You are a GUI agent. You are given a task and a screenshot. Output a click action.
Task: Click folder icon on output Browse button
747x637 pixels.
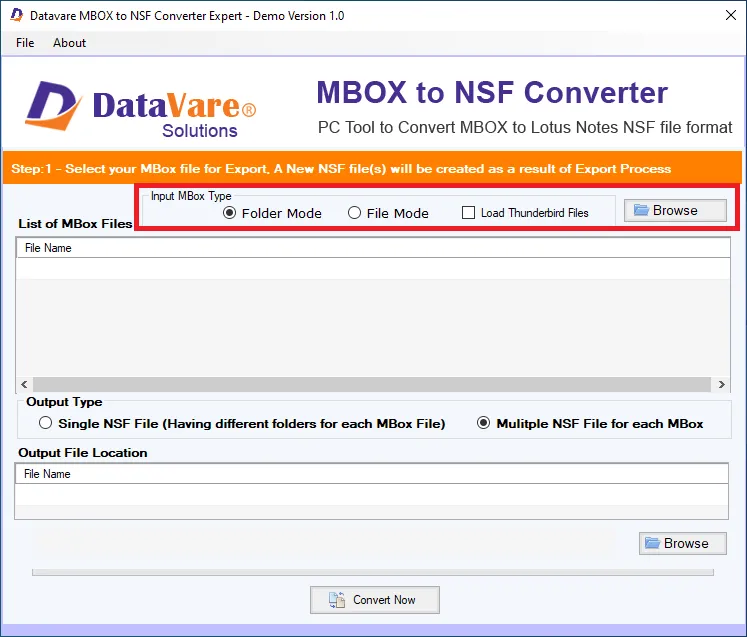tap(652, 543)
